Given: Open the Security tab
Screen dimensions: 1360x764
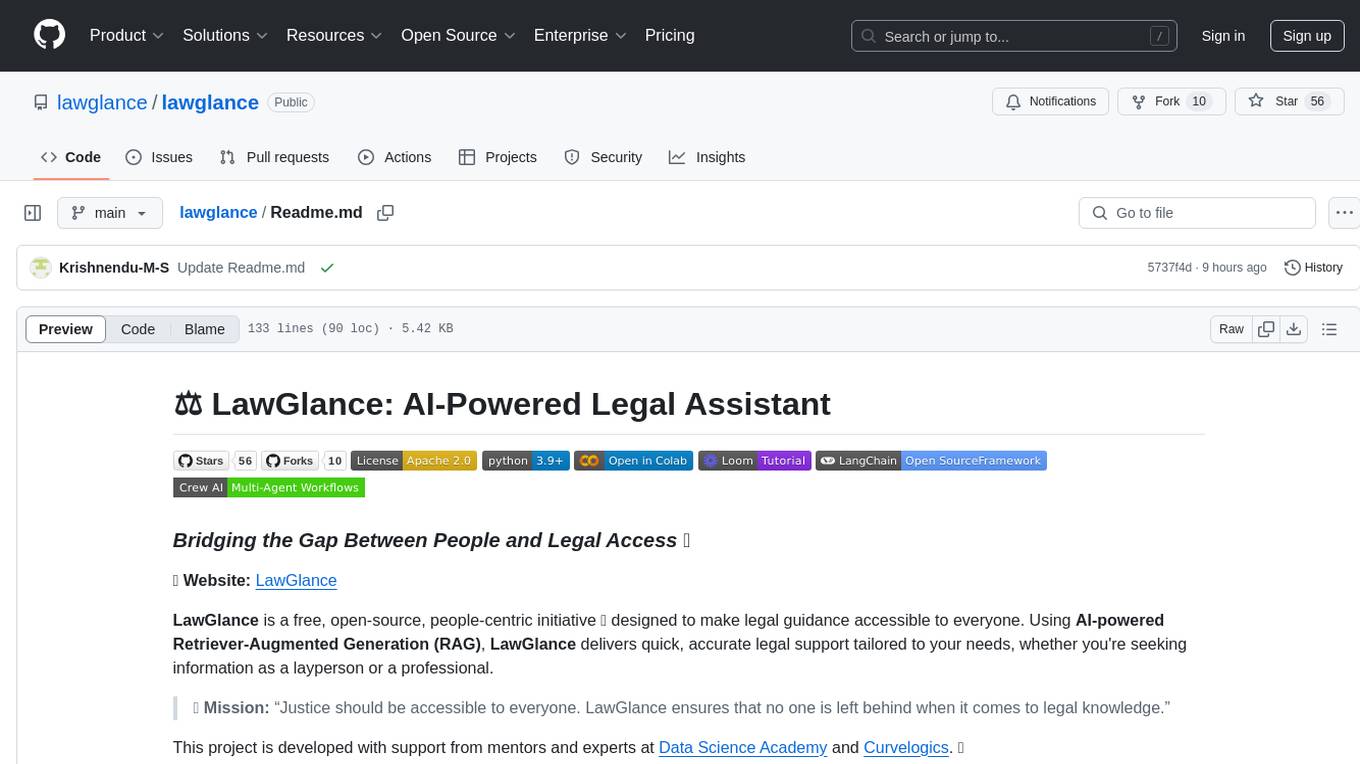Looking at the screenshot, I should (603, 157).
